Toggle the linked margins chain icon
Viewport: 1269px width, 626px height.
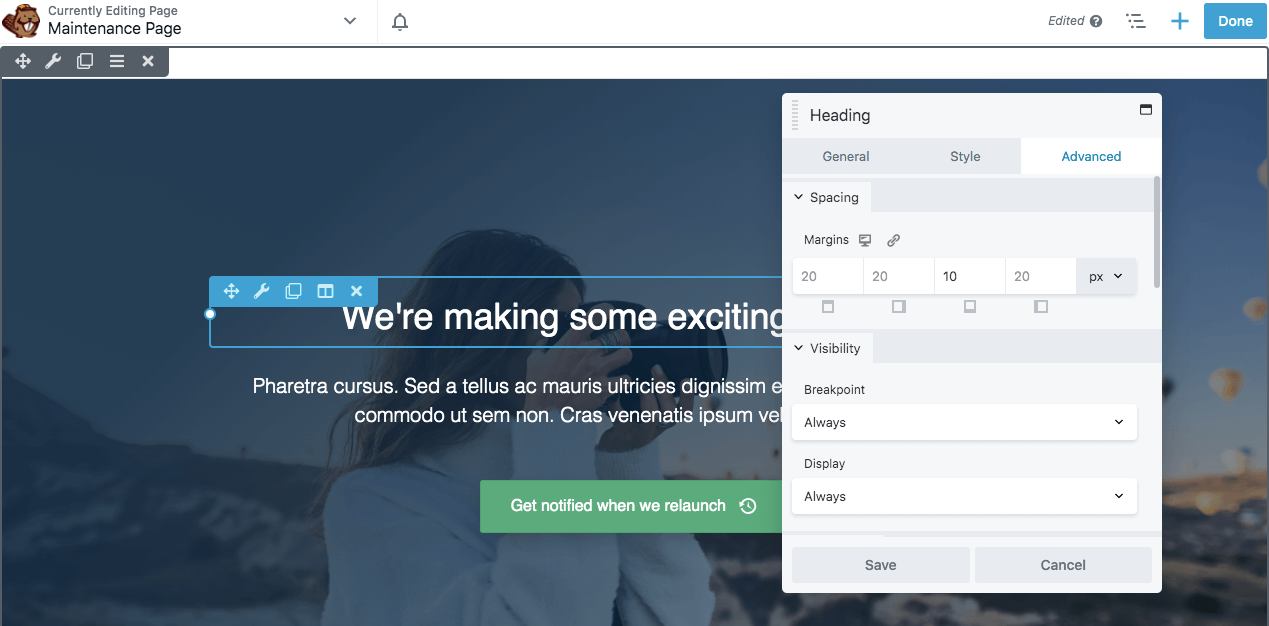(894, 240)
